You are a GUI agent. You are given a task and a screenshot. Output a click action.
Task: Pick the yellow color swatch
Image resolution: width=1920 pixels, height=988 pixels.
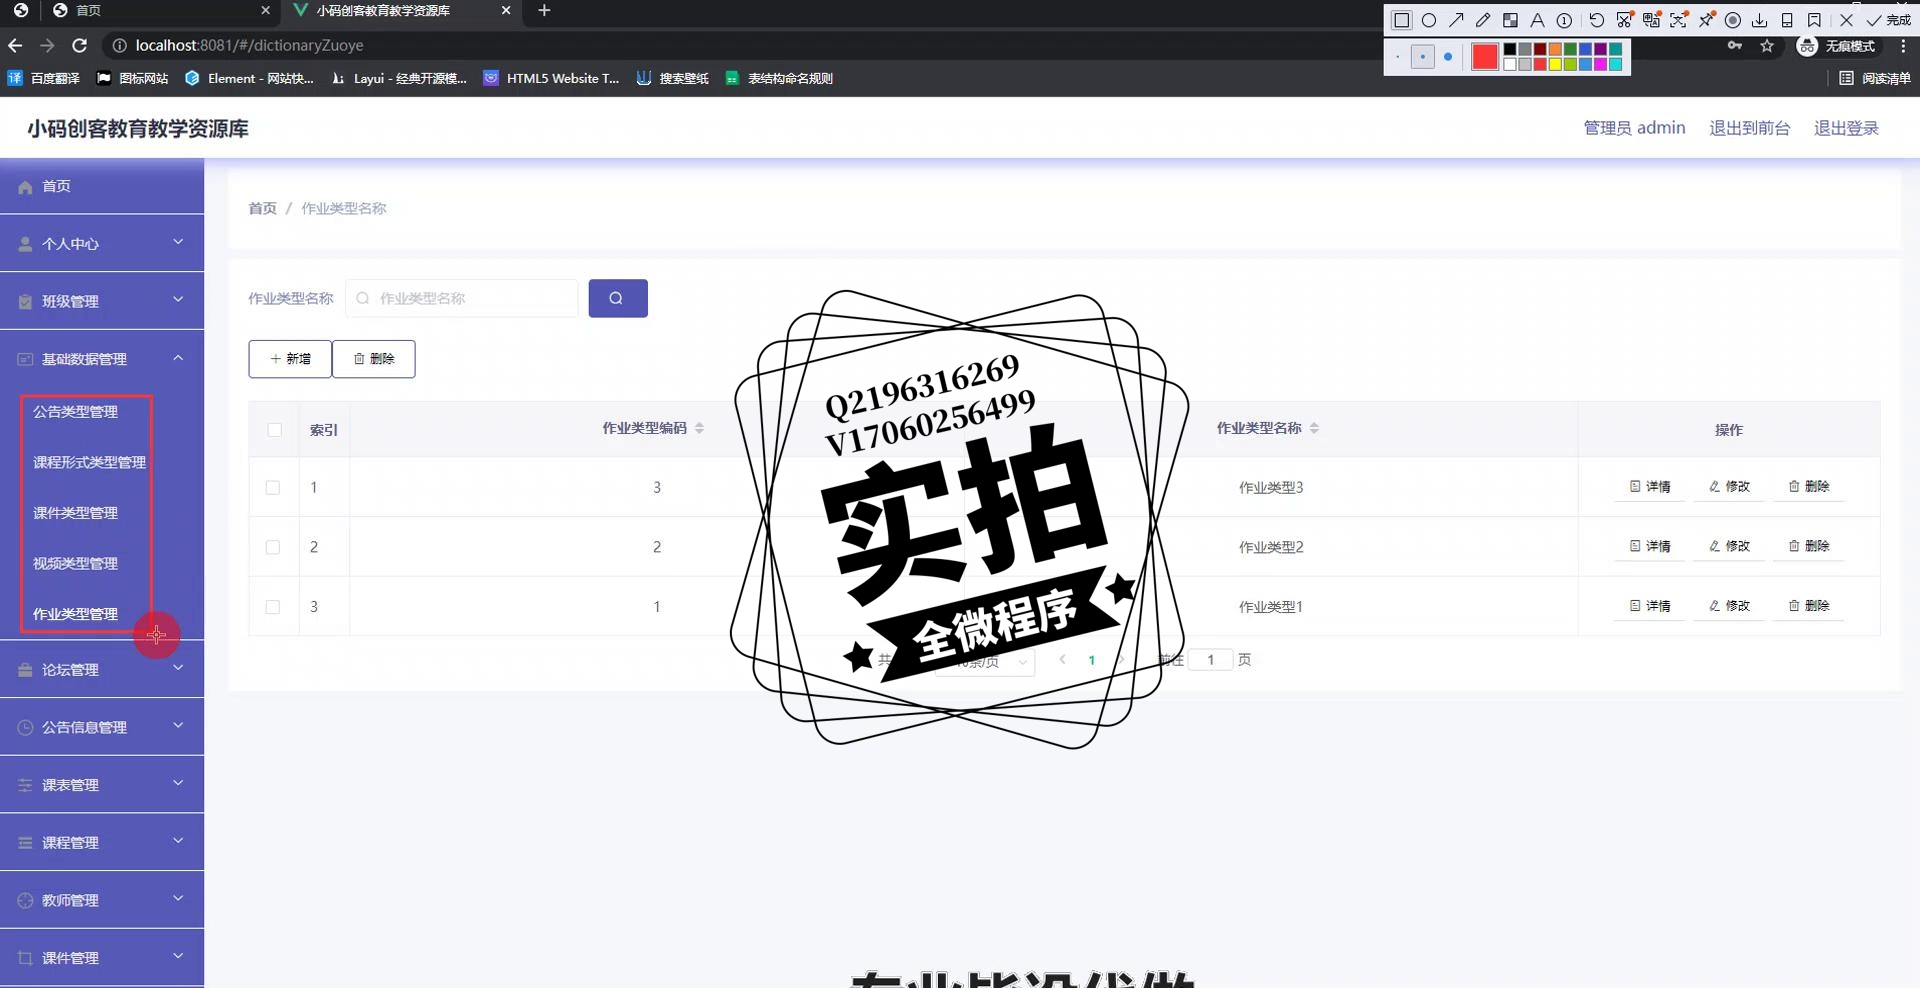point(1555,64)
